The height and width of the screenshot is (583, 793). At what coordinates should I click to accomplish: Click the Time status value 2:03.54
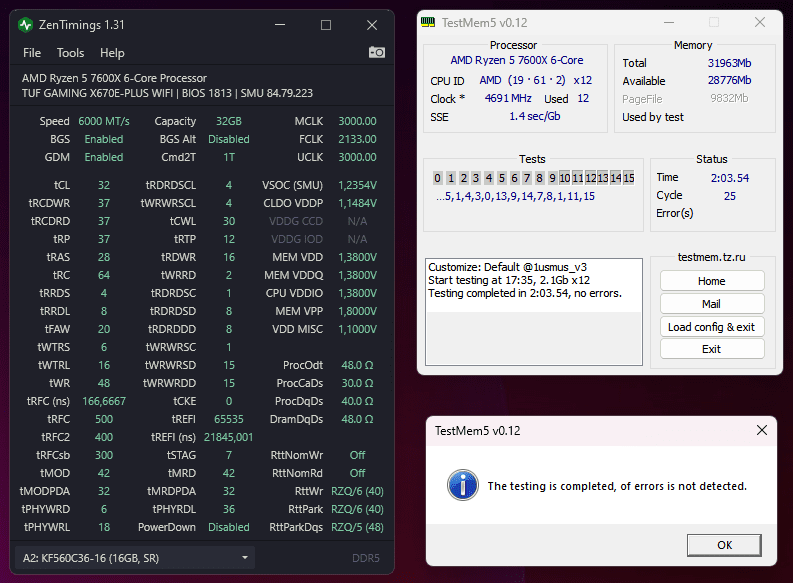(x=730, y=178)
